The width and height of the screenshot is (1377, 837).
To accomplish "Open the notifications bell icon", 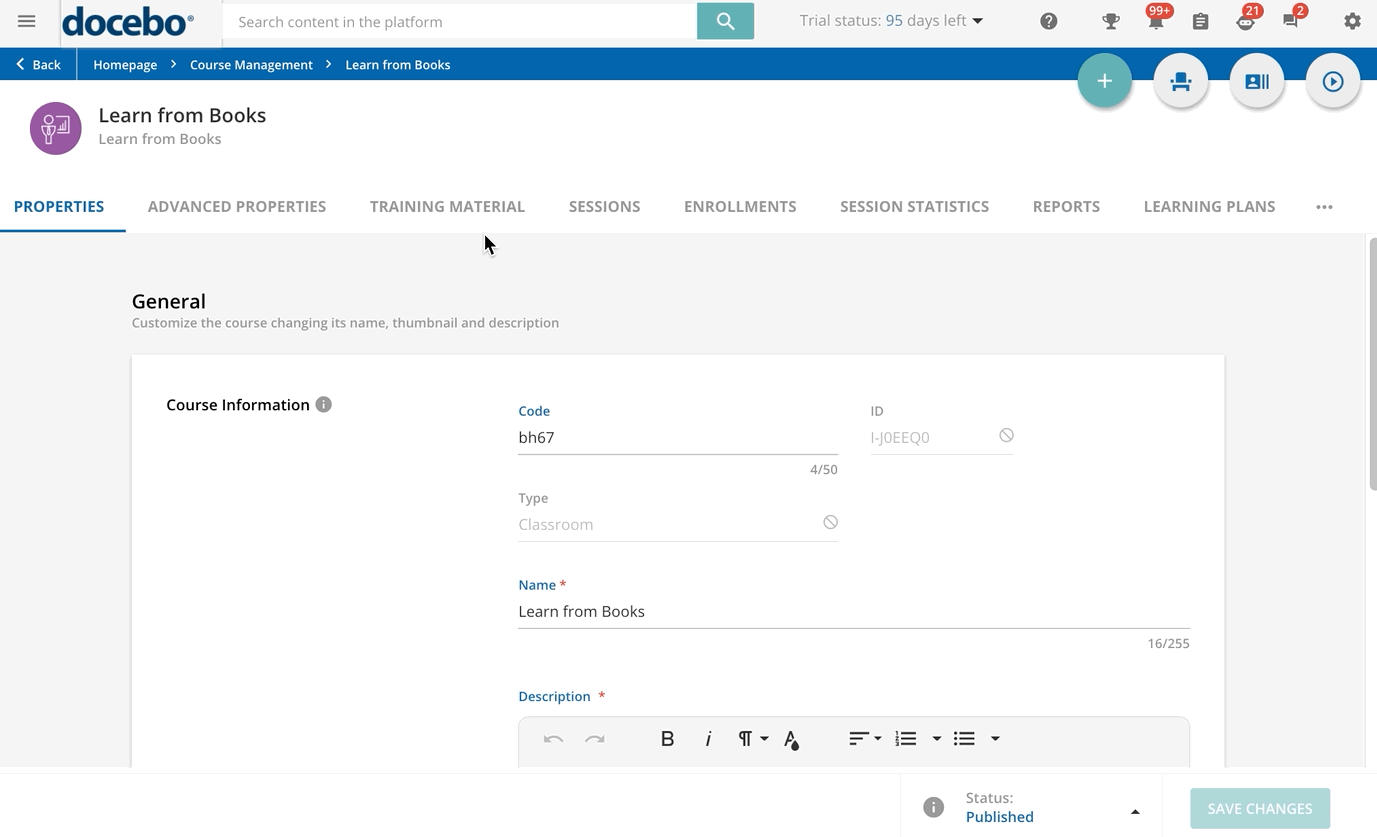I will click(1155, 22).
